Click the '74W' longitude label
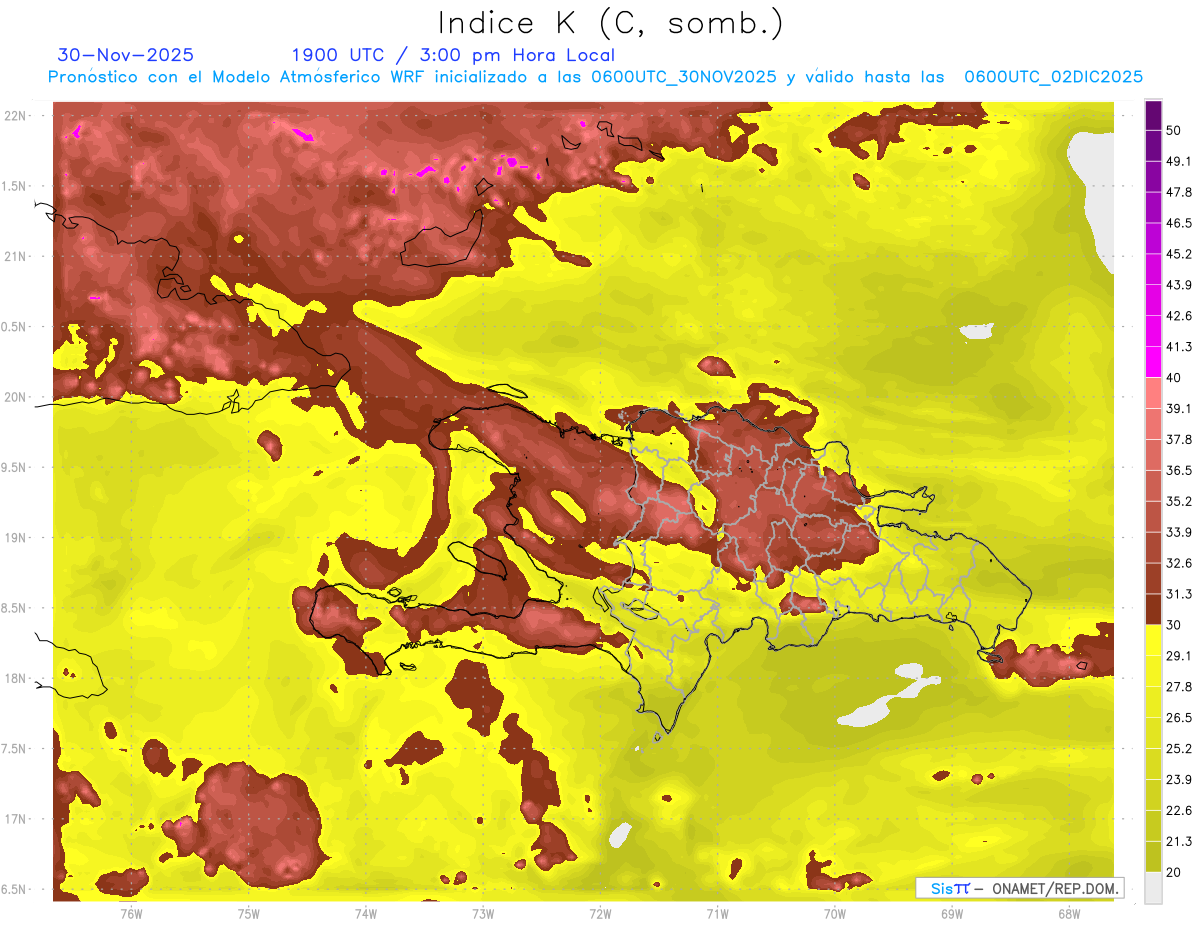Image resolution: width=1200 pixels, height=927 pixels. (x=366, y=913)
